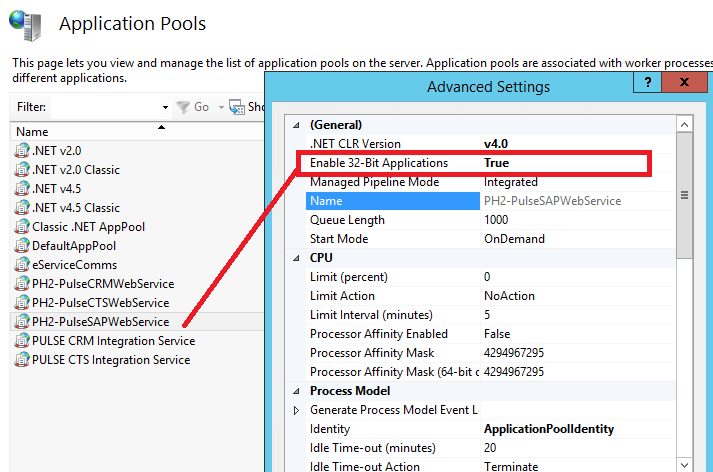Select PULSE CTS Integration Service pool
This screenshot has width=713, height=472.
click(110, 360)
